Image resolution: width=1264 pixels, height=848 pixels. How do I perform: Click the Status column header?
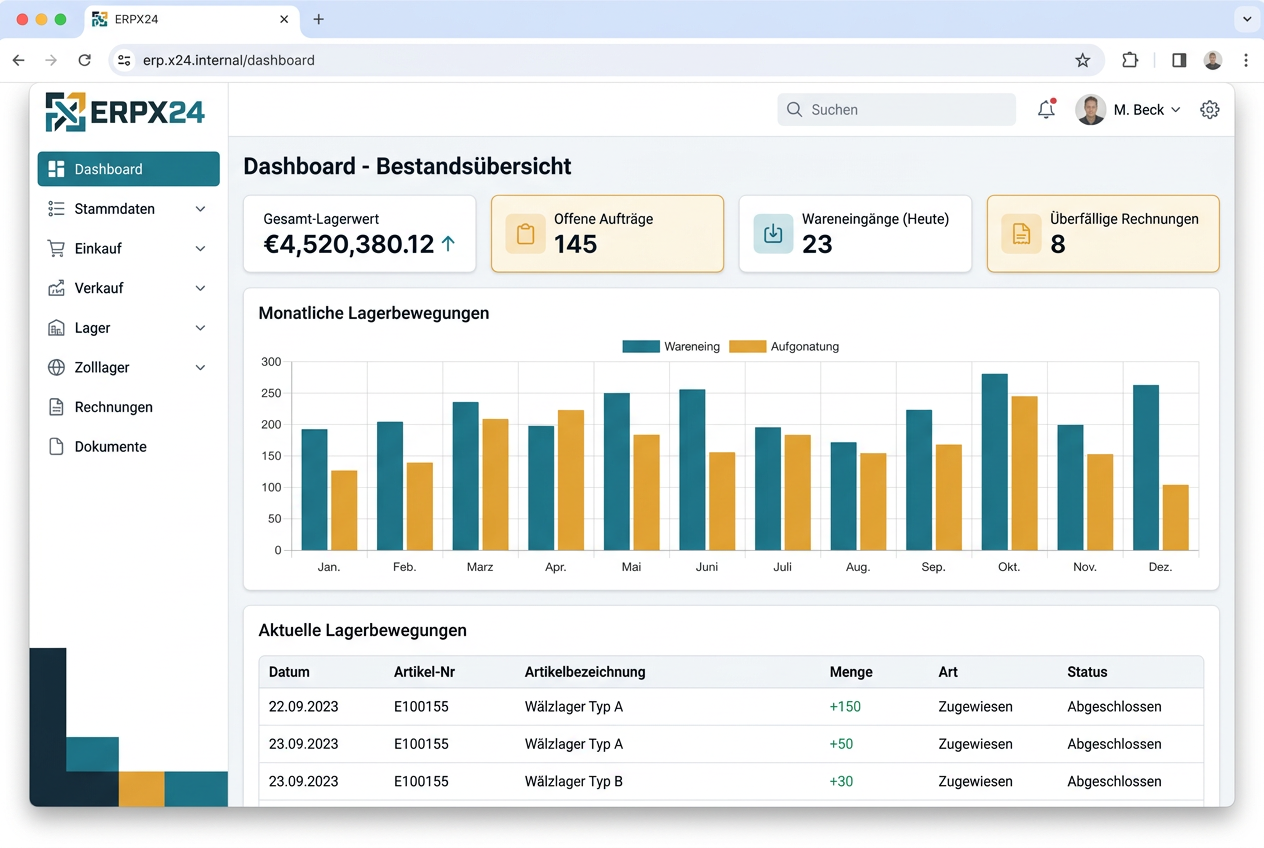point(1087,672)
